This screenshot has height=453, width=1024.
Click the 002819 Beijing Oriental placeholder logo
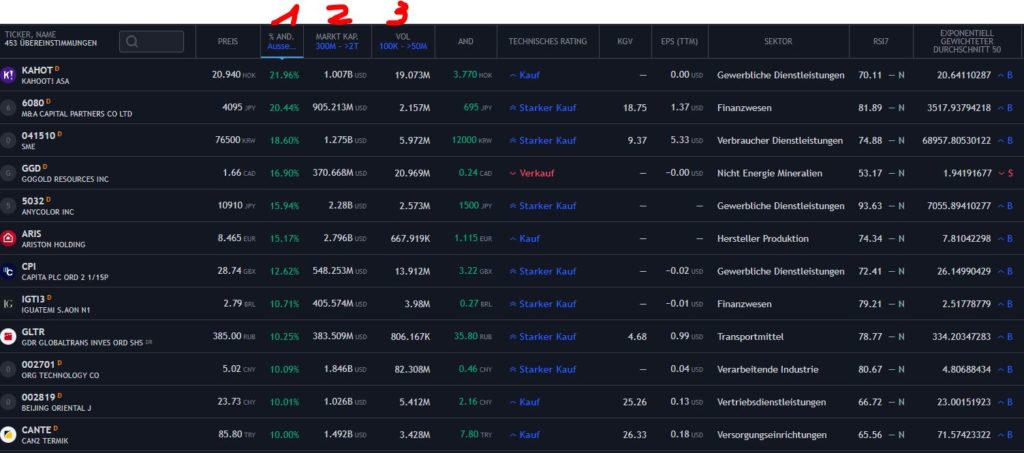[8, 402]
